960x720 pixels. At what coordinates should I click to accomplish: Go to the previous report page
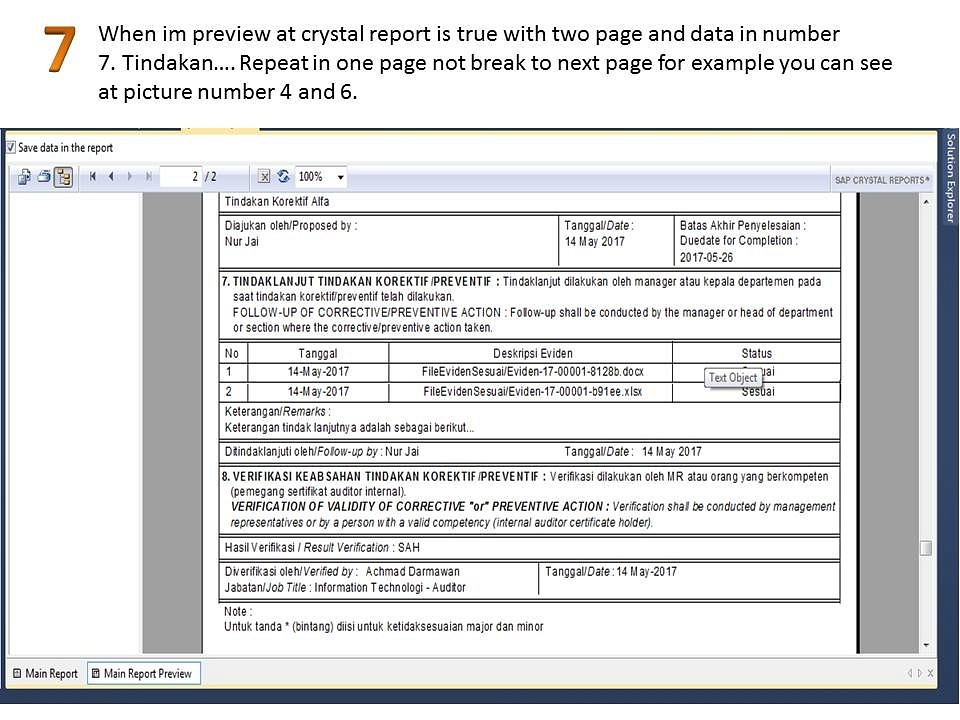[111, 177]
